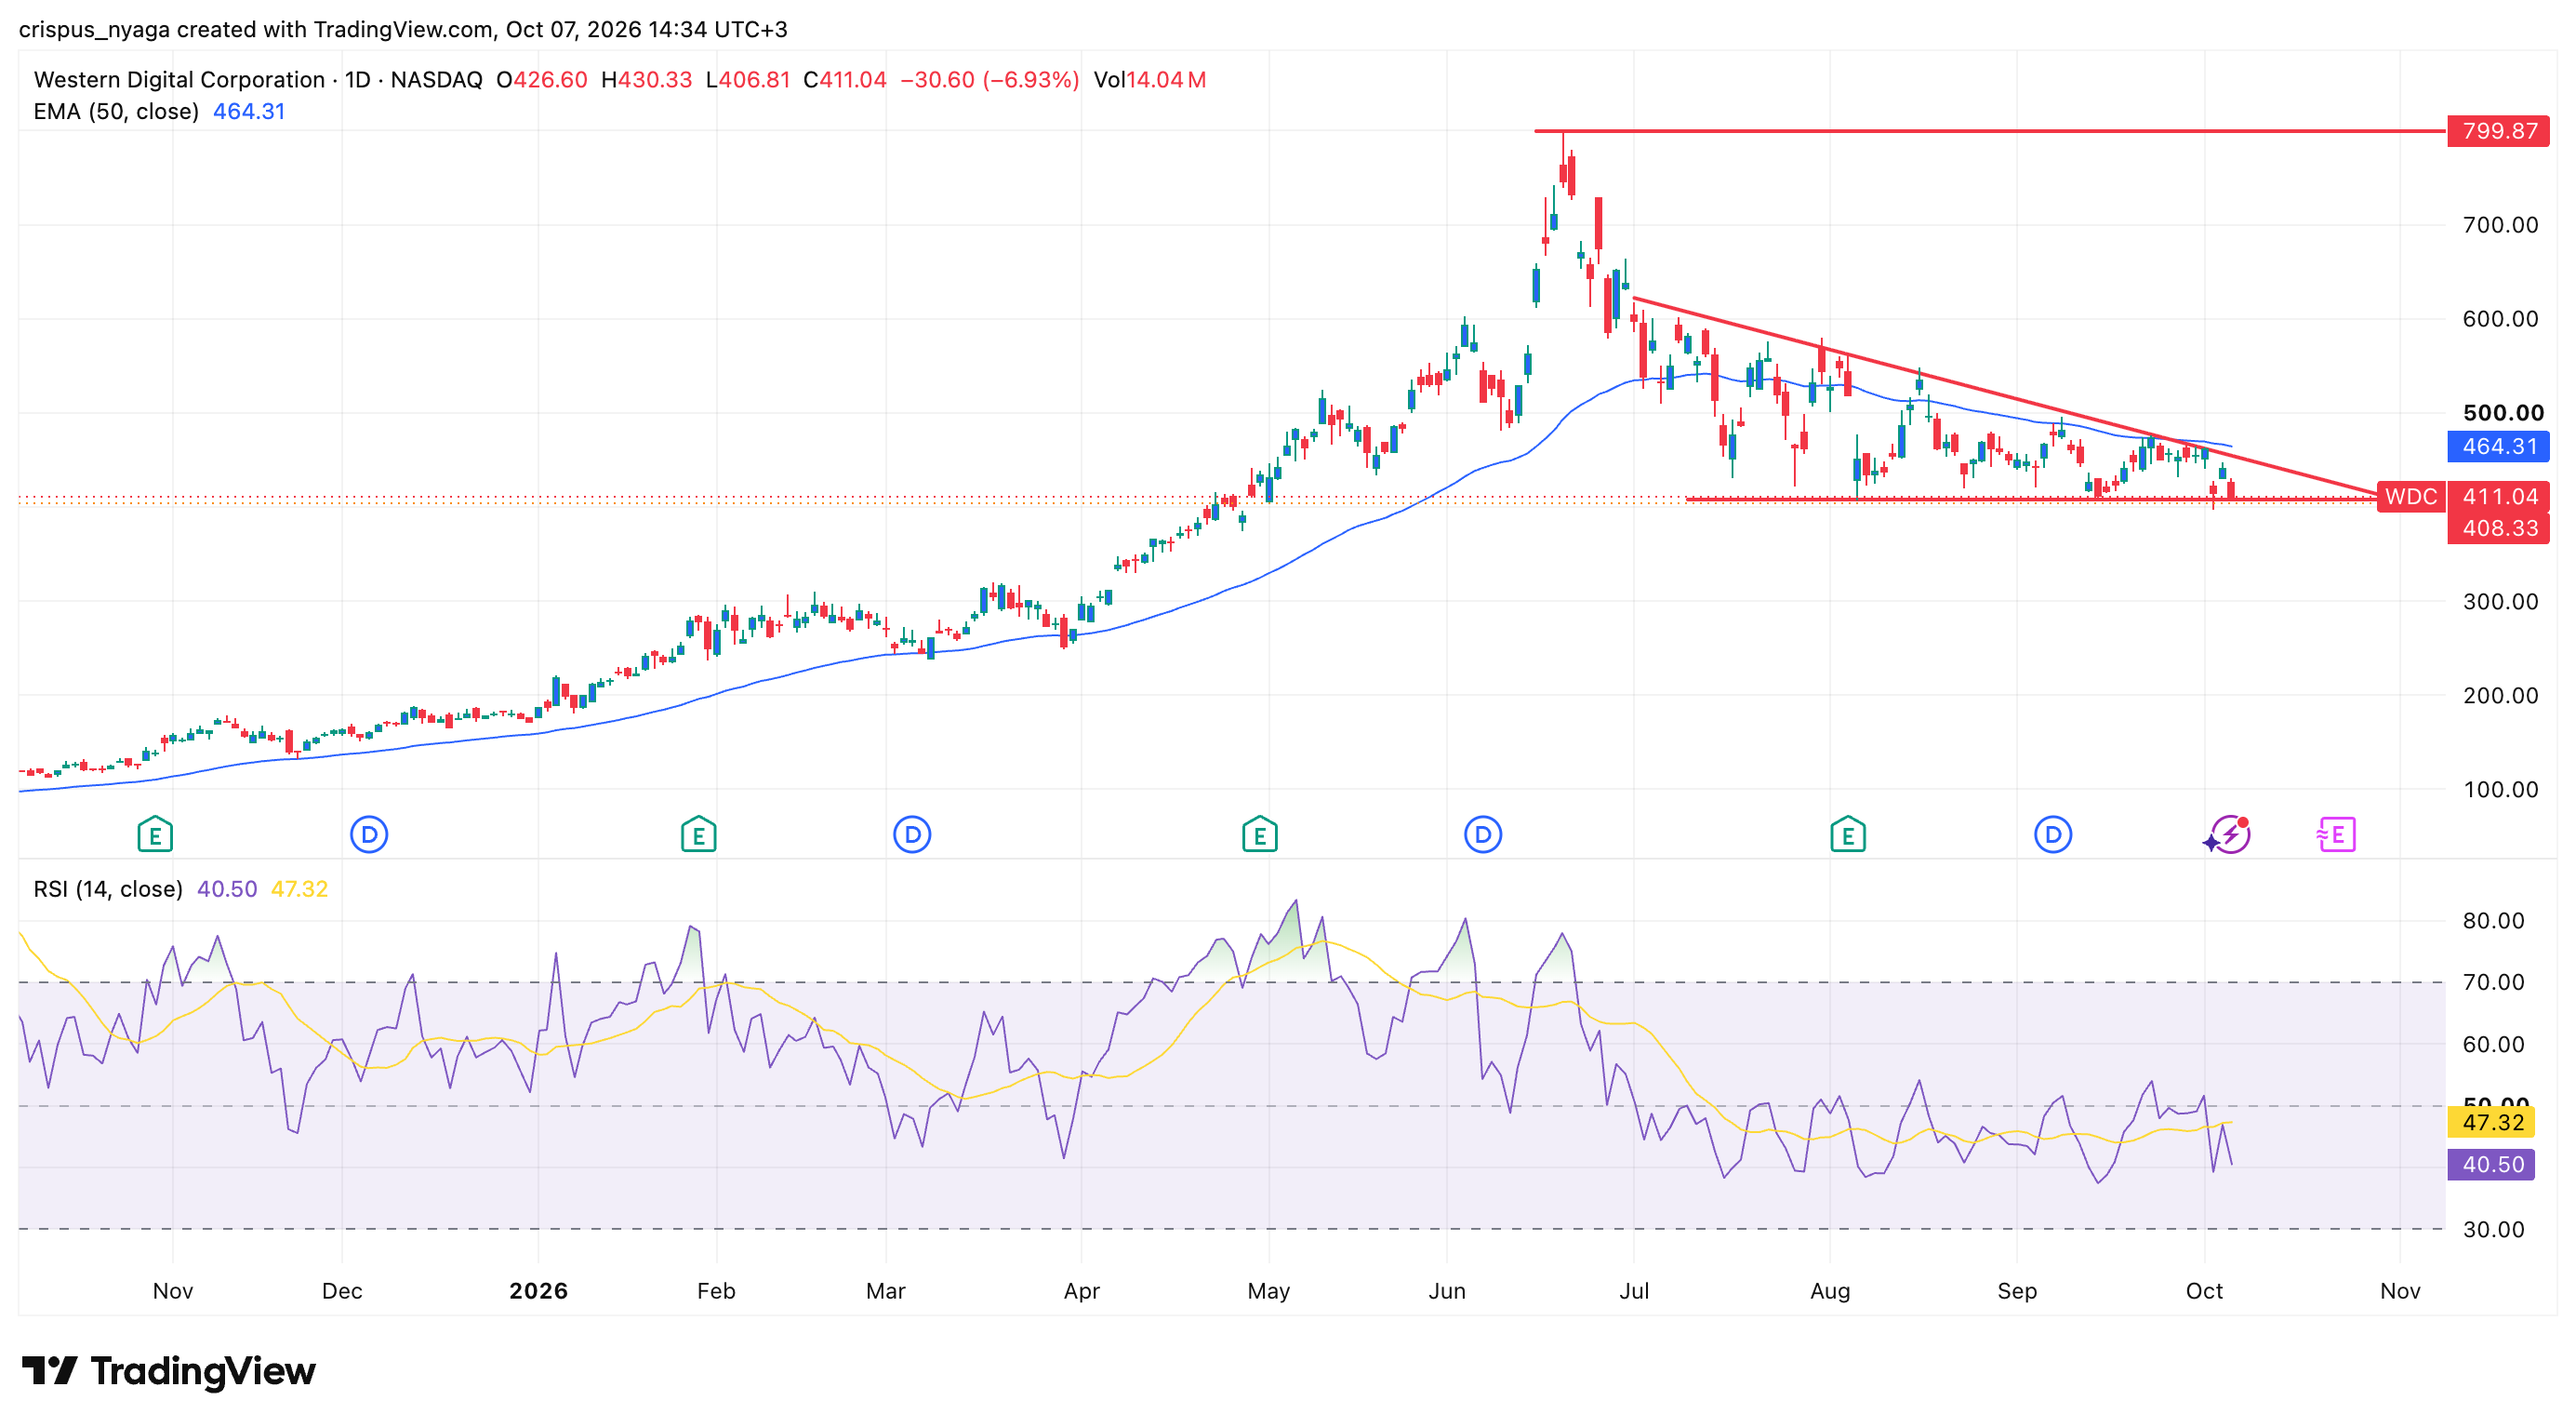Click the September dividend D marker

click(x=2053, y=834)
